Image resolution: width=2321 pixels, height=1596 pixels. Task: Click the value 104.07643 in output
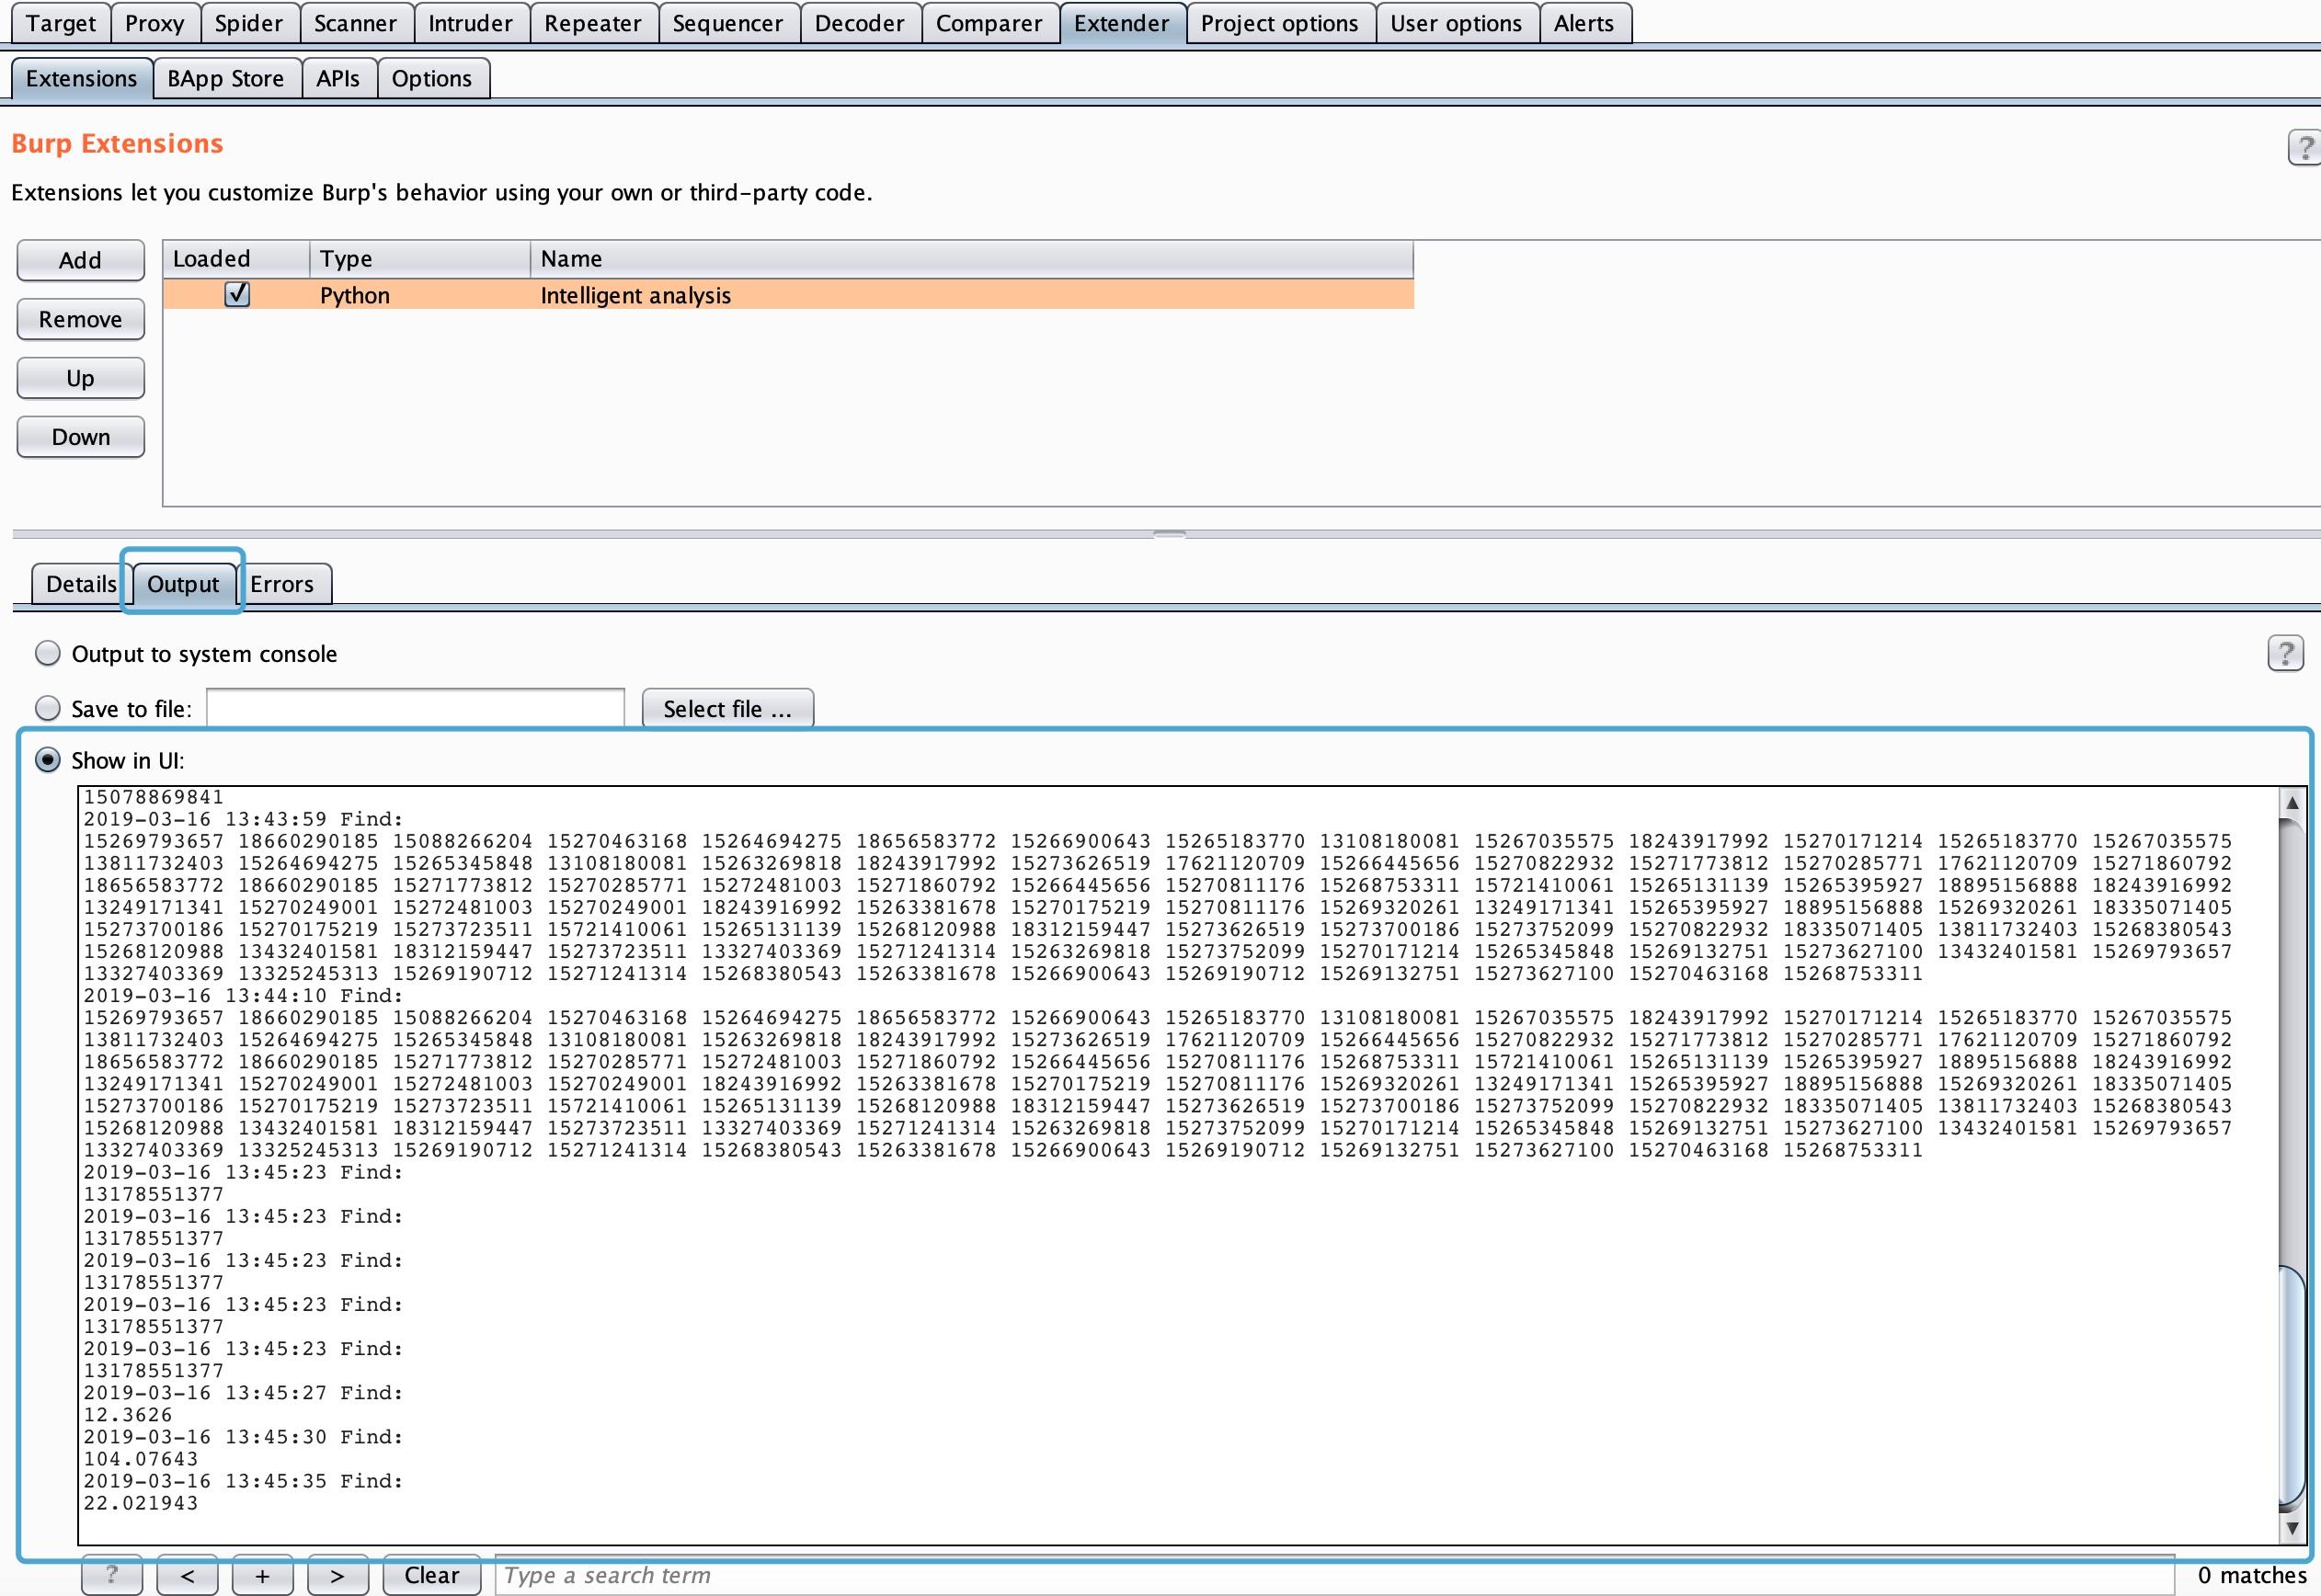(x=141, y=1459)
